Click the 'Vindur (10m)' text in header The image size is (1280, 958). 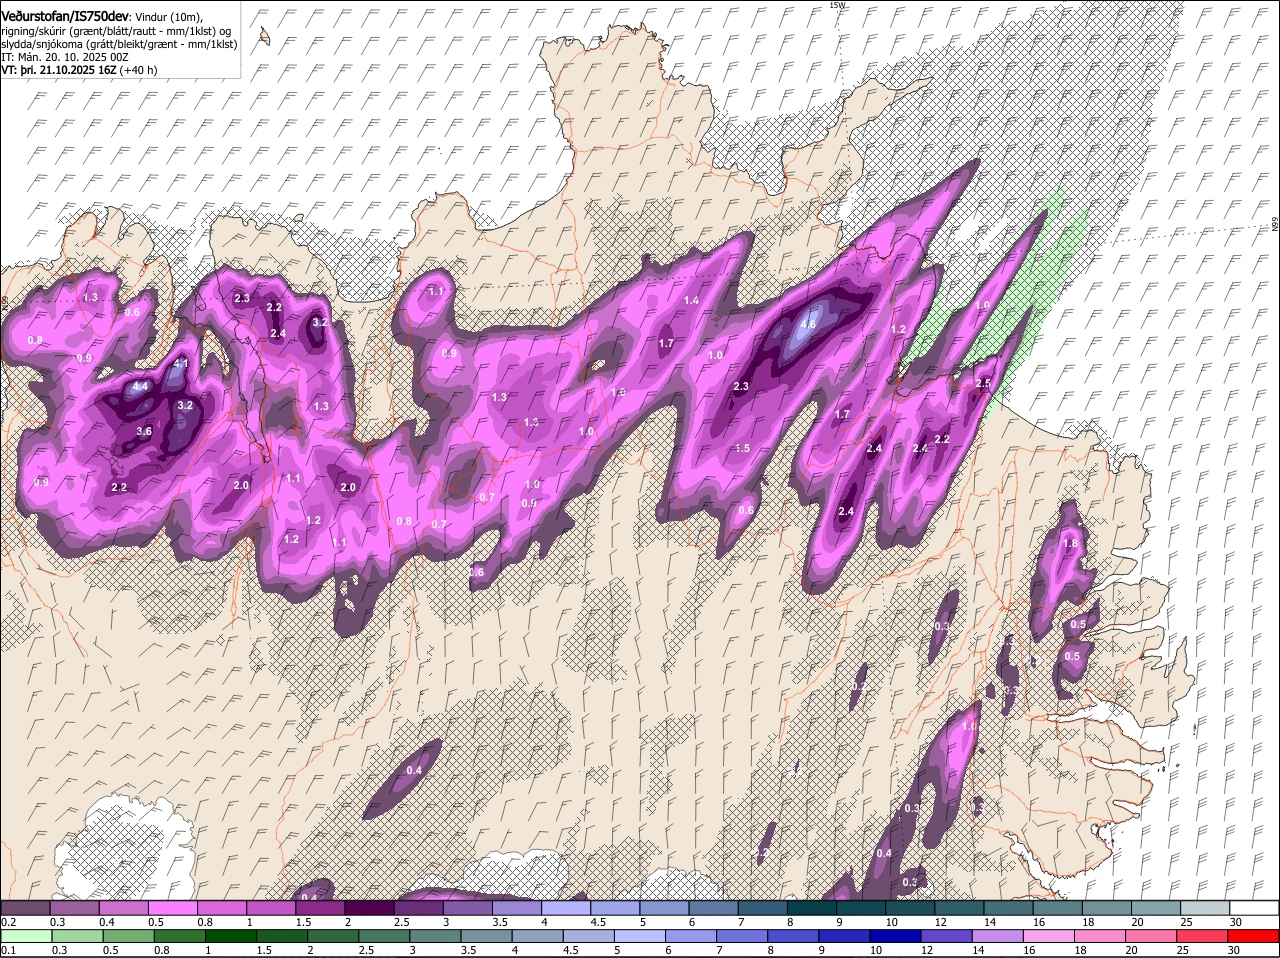tap(169, 17)
